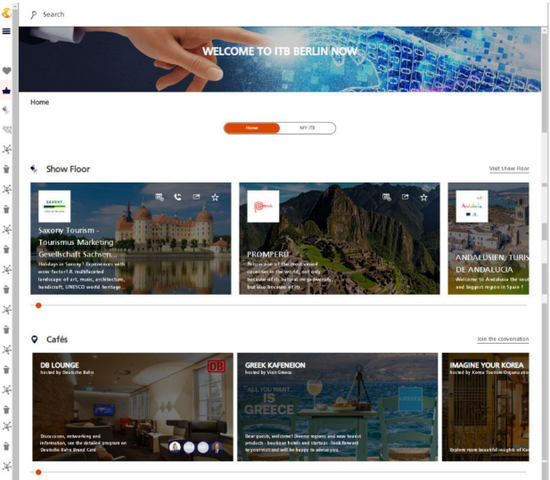This screenshot has width=550, height=480.
Task: Click the Show Floor carousel slider handle
Action: click(39, 305)
